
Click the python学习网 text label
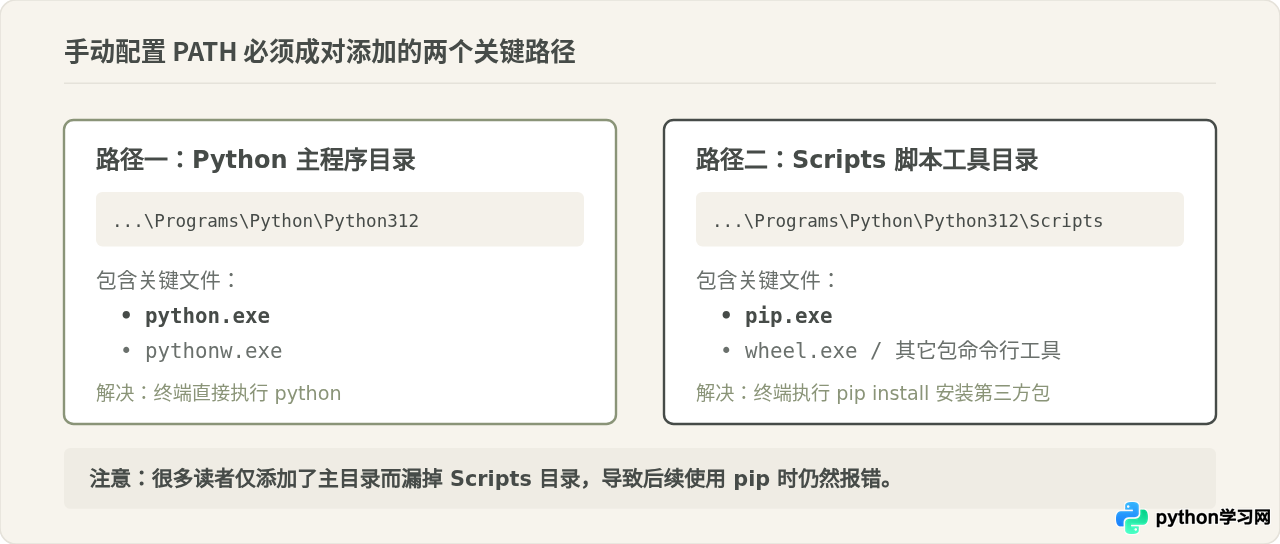pyautogui.click(x=1213, y=518)
